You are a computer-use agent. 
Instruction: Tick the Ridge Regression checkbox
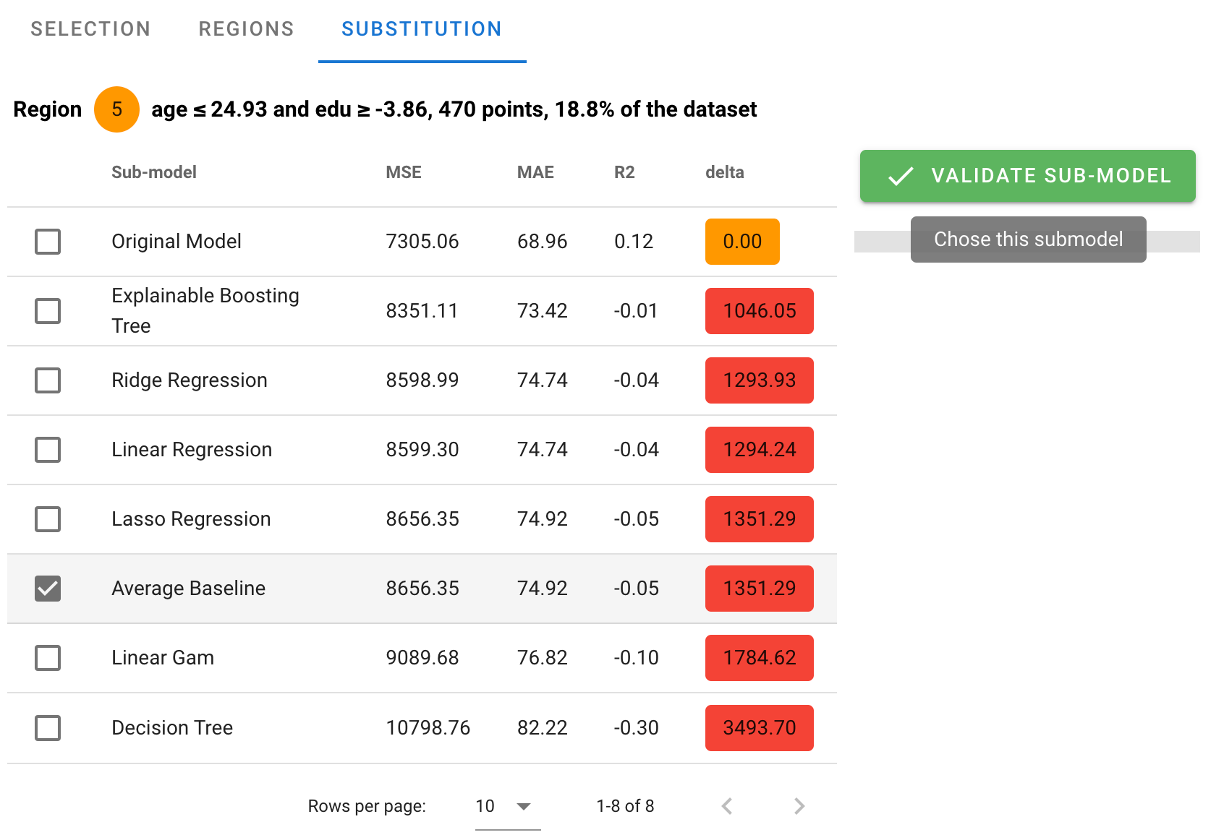click(x=48, y=380)
